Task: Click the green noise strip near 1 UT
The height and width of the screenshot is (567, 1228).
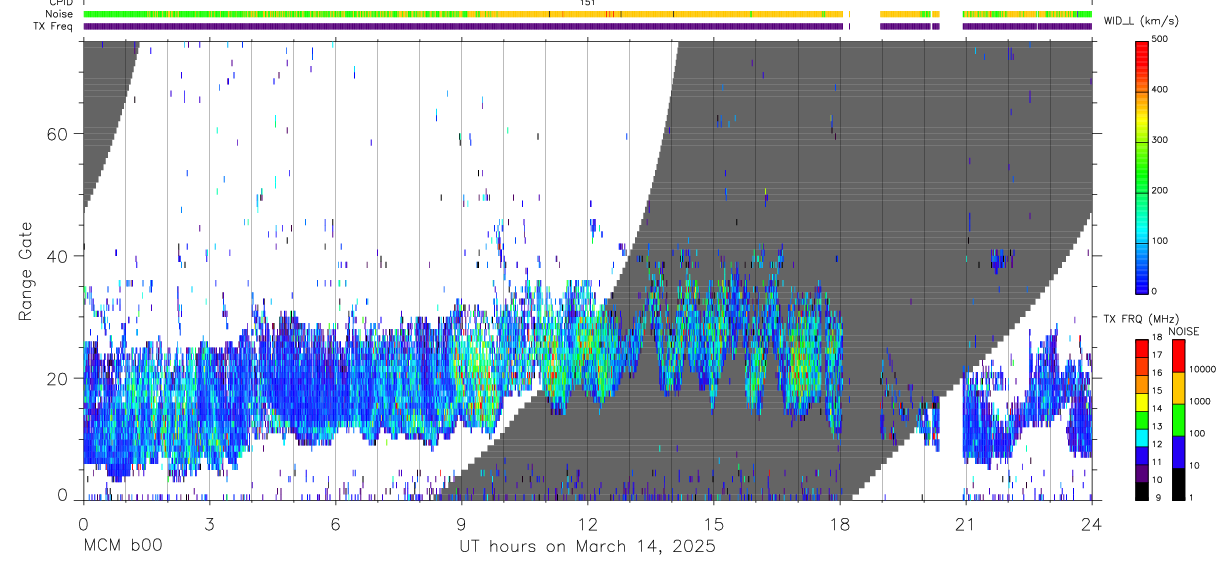Action: click(125, 14)
